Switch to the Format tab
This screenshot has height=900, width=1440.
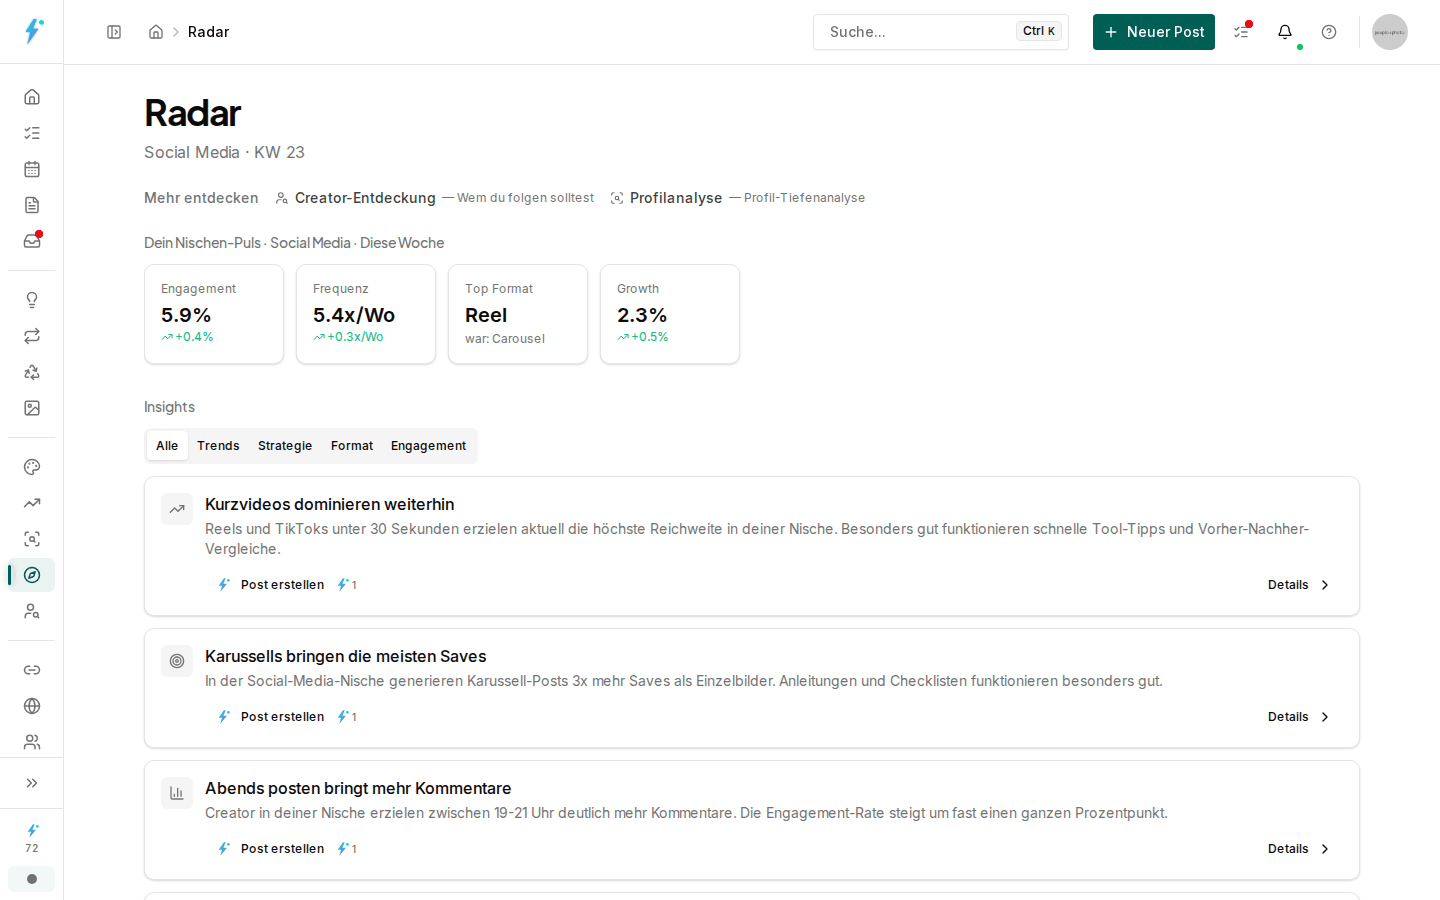point(352,446)
